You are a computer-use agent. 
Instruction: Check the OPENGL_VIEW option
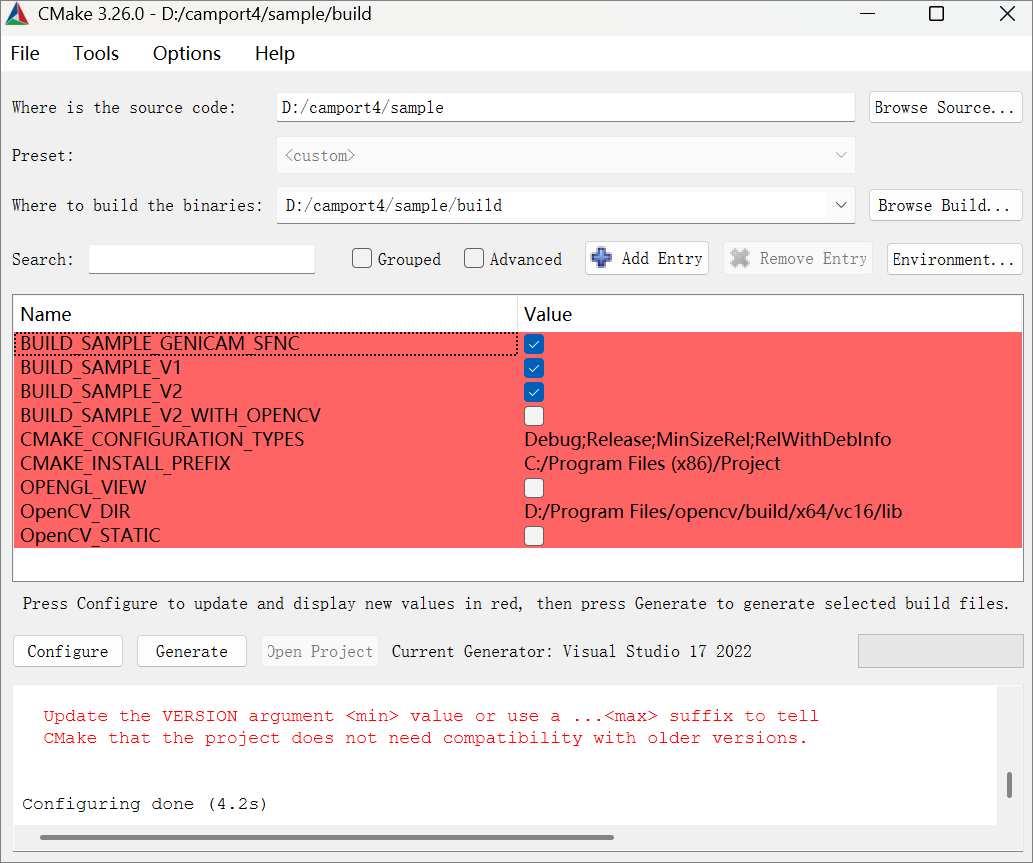pyautogui.click(x=534, y=488)
